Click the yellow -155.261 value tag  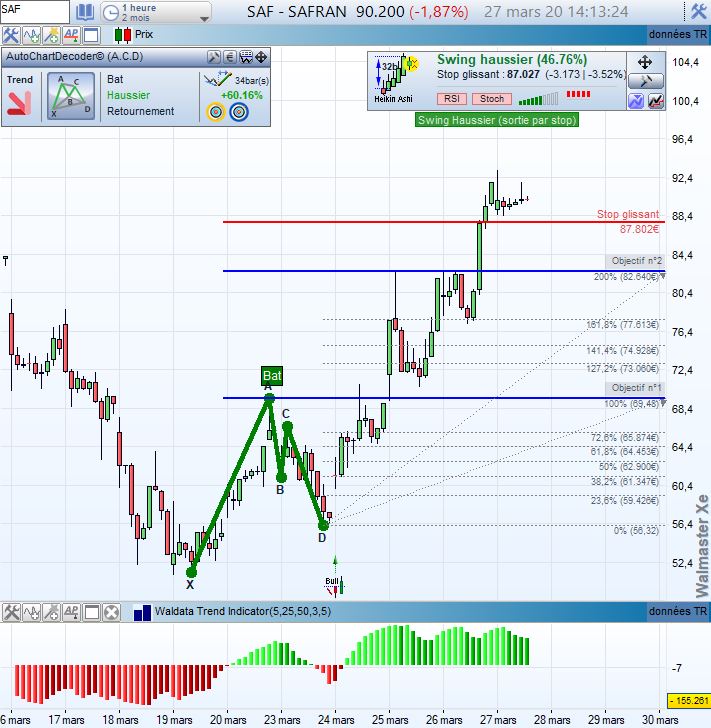point(689,701)
